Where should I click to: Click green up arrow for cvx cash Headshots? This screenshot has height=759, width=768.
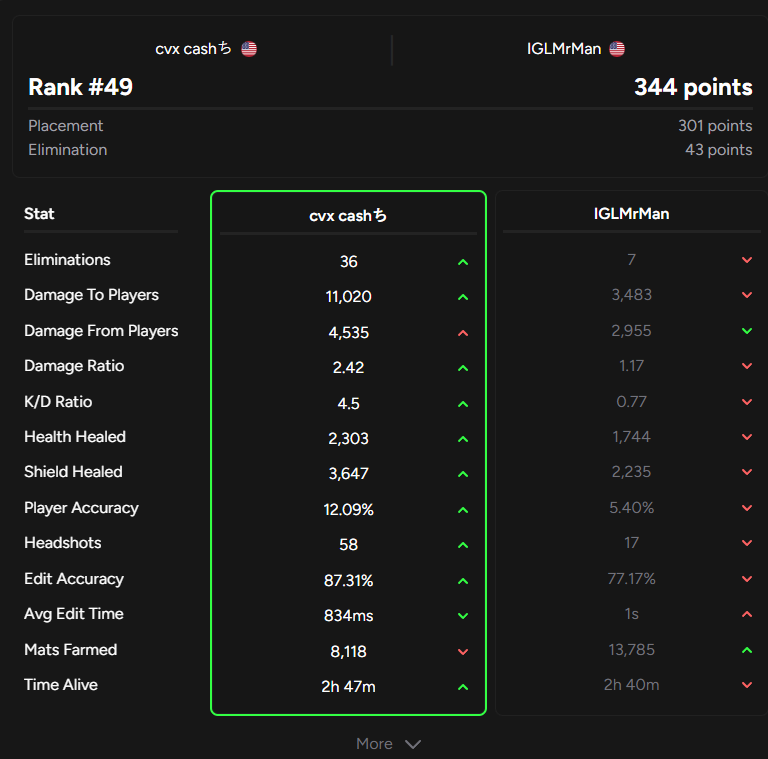(463, 545)
